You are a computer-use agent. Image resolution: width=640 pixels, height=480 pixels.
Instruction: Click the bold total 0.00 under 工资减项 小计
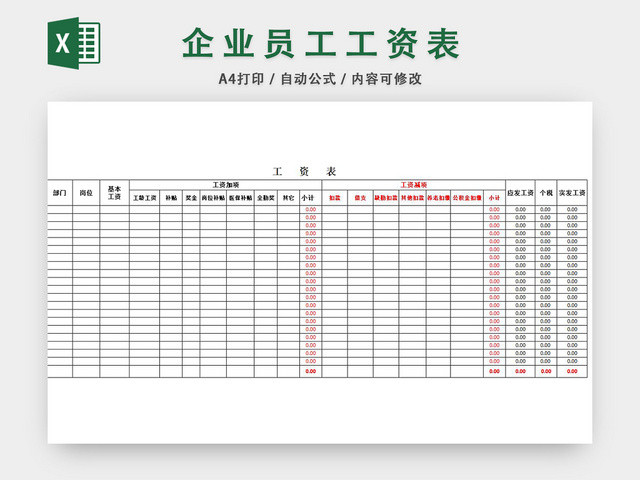(x=494, y=371)
